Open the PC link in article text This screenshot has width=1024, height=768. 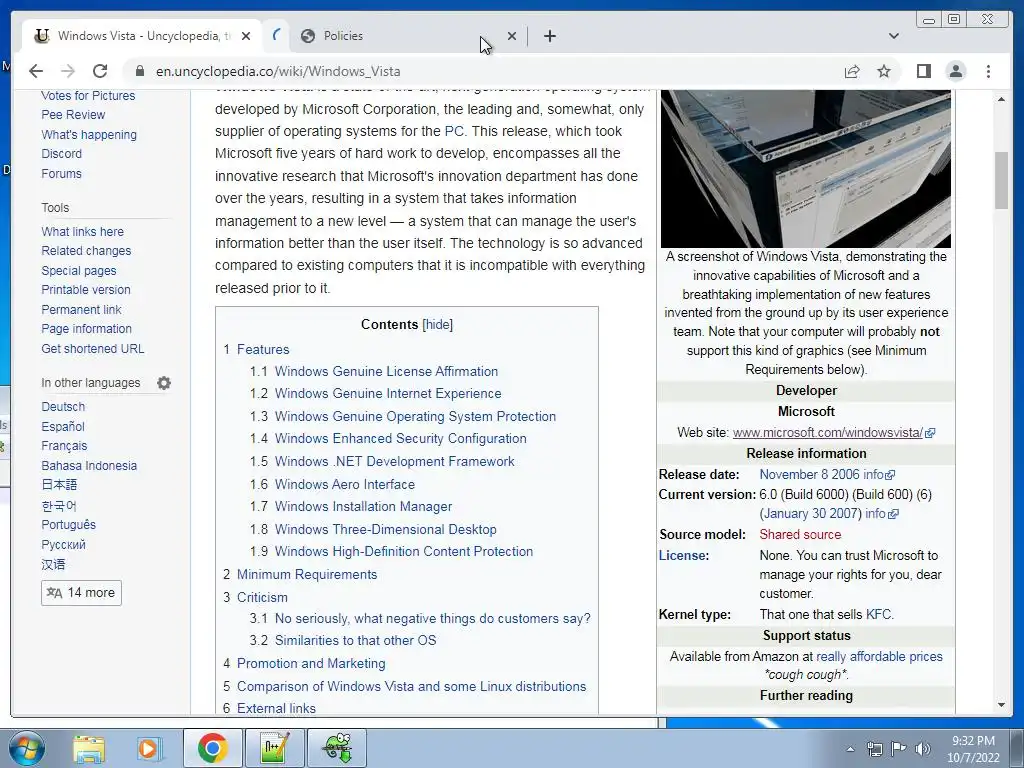(x=454, y=131)
